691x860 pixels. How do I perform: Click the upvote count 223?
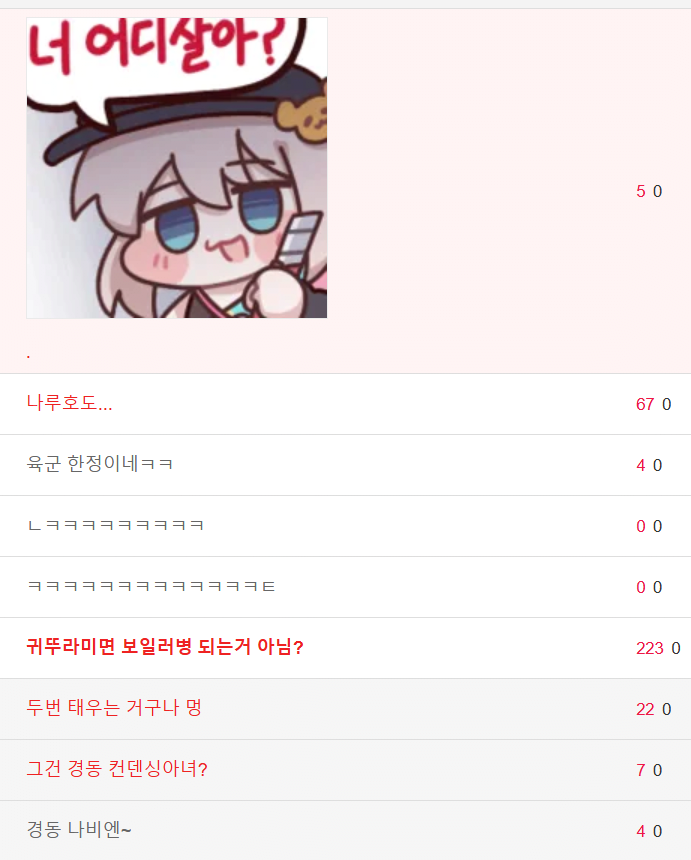[650, 648]
